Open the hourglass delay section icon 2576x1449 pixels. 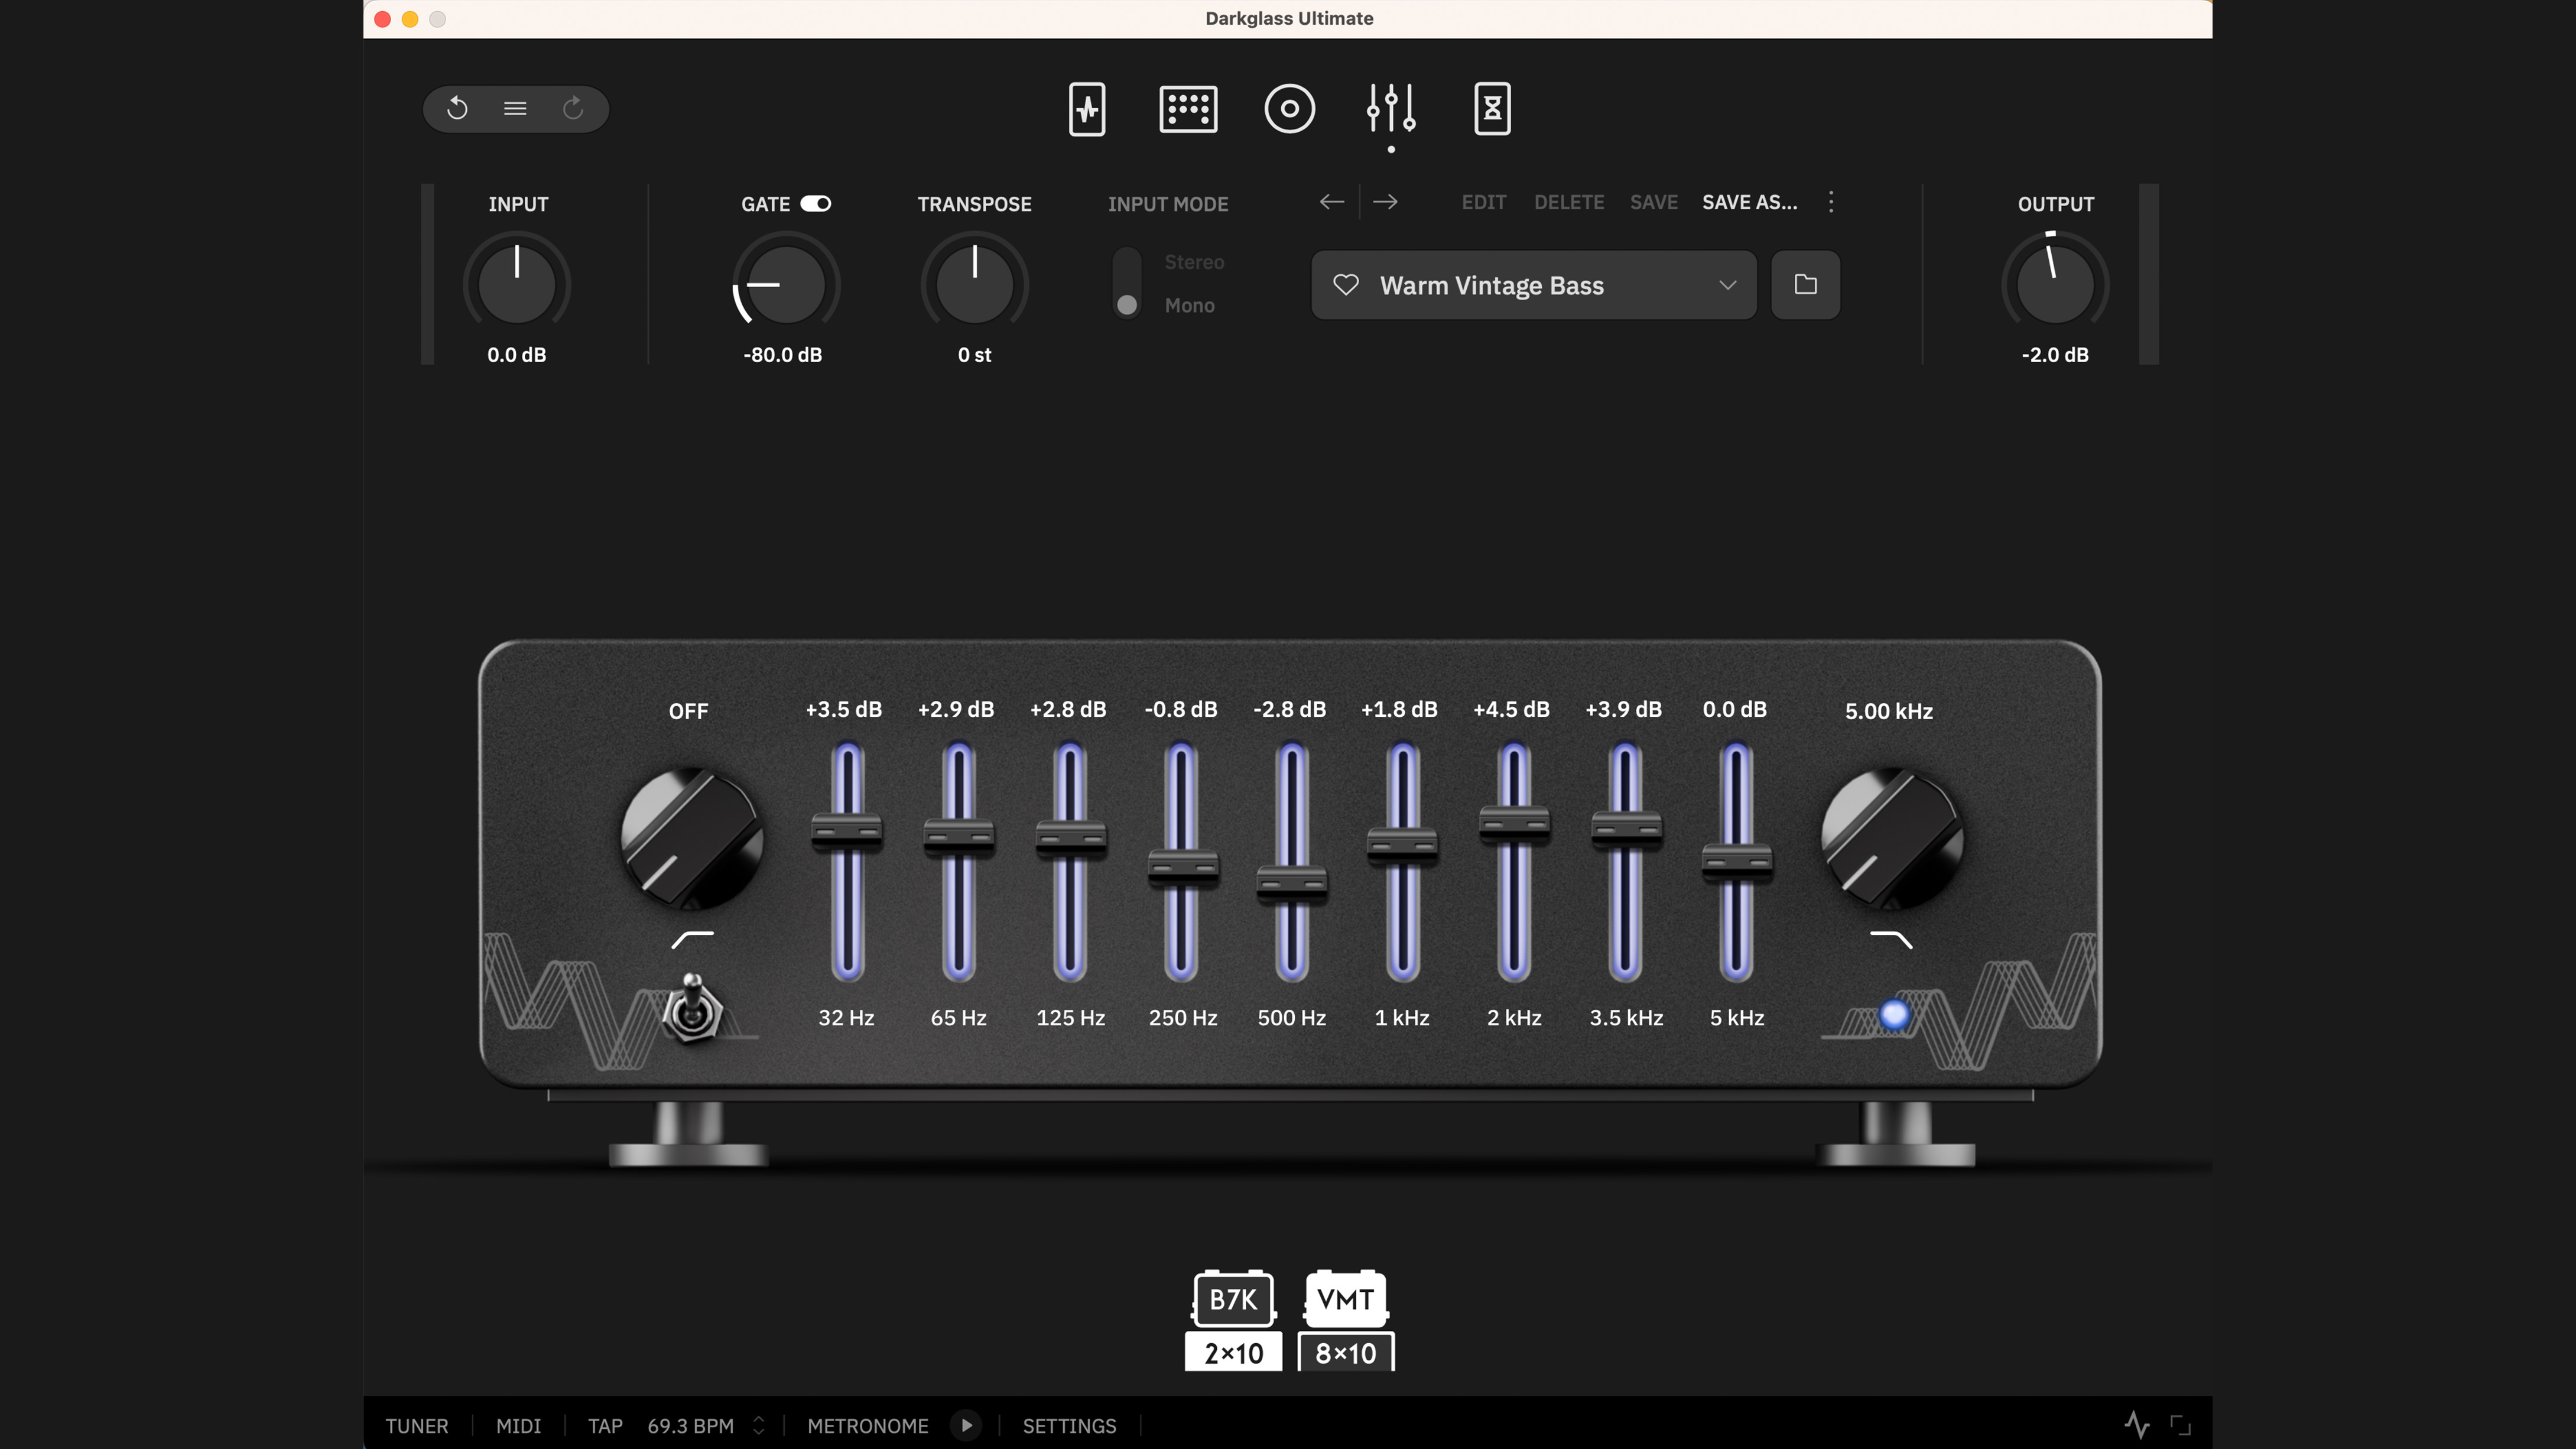click(1492, 109)
